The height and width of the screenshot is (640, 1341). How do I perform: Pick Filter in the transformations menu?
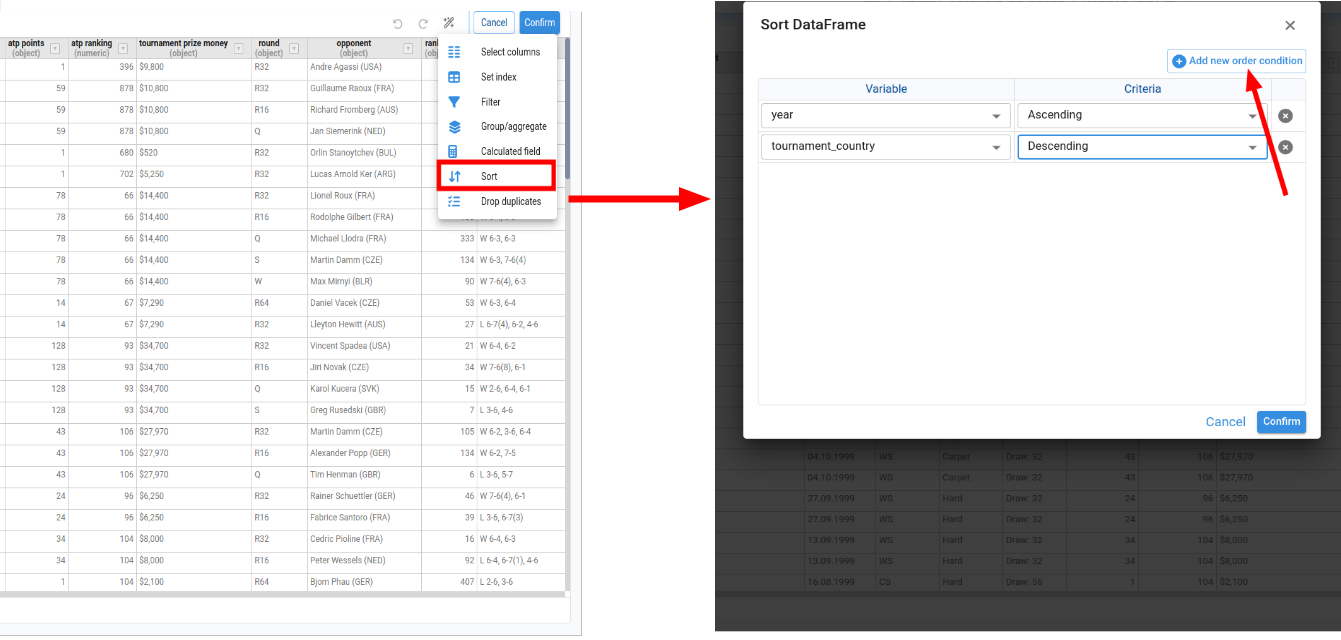coord(490,102)
